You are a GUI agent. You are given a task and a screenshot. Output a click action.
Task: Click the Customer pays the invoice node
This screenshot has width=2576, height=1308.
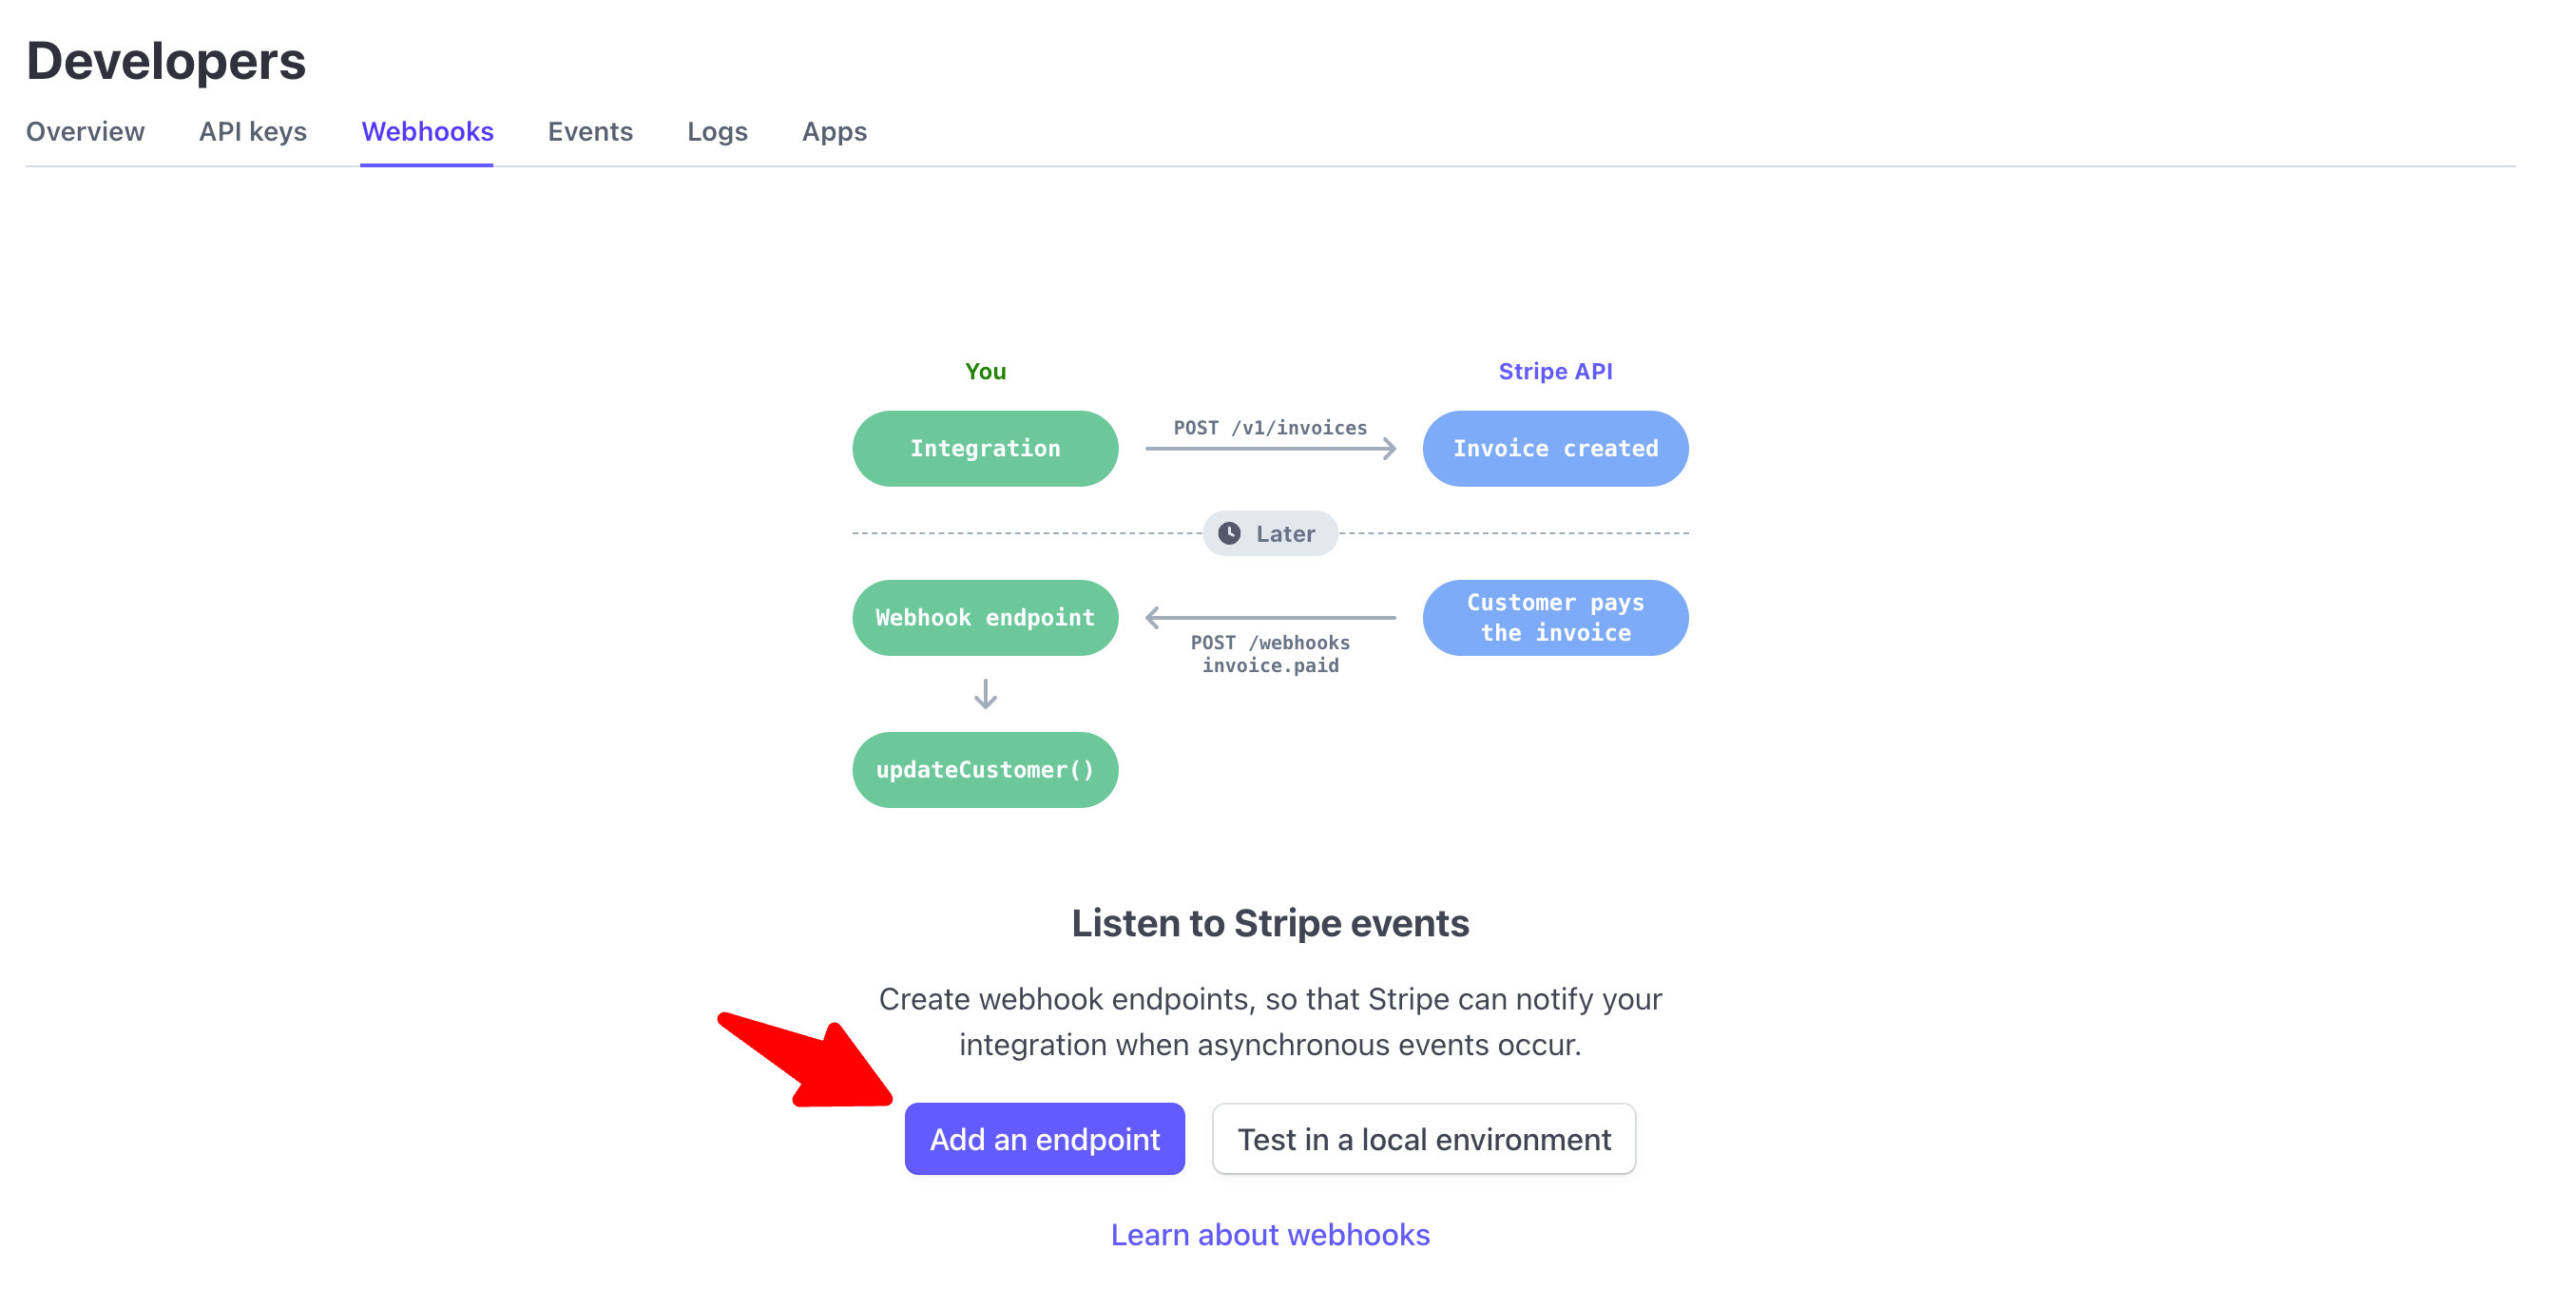pyautogui.click(x=1555, y=617)
